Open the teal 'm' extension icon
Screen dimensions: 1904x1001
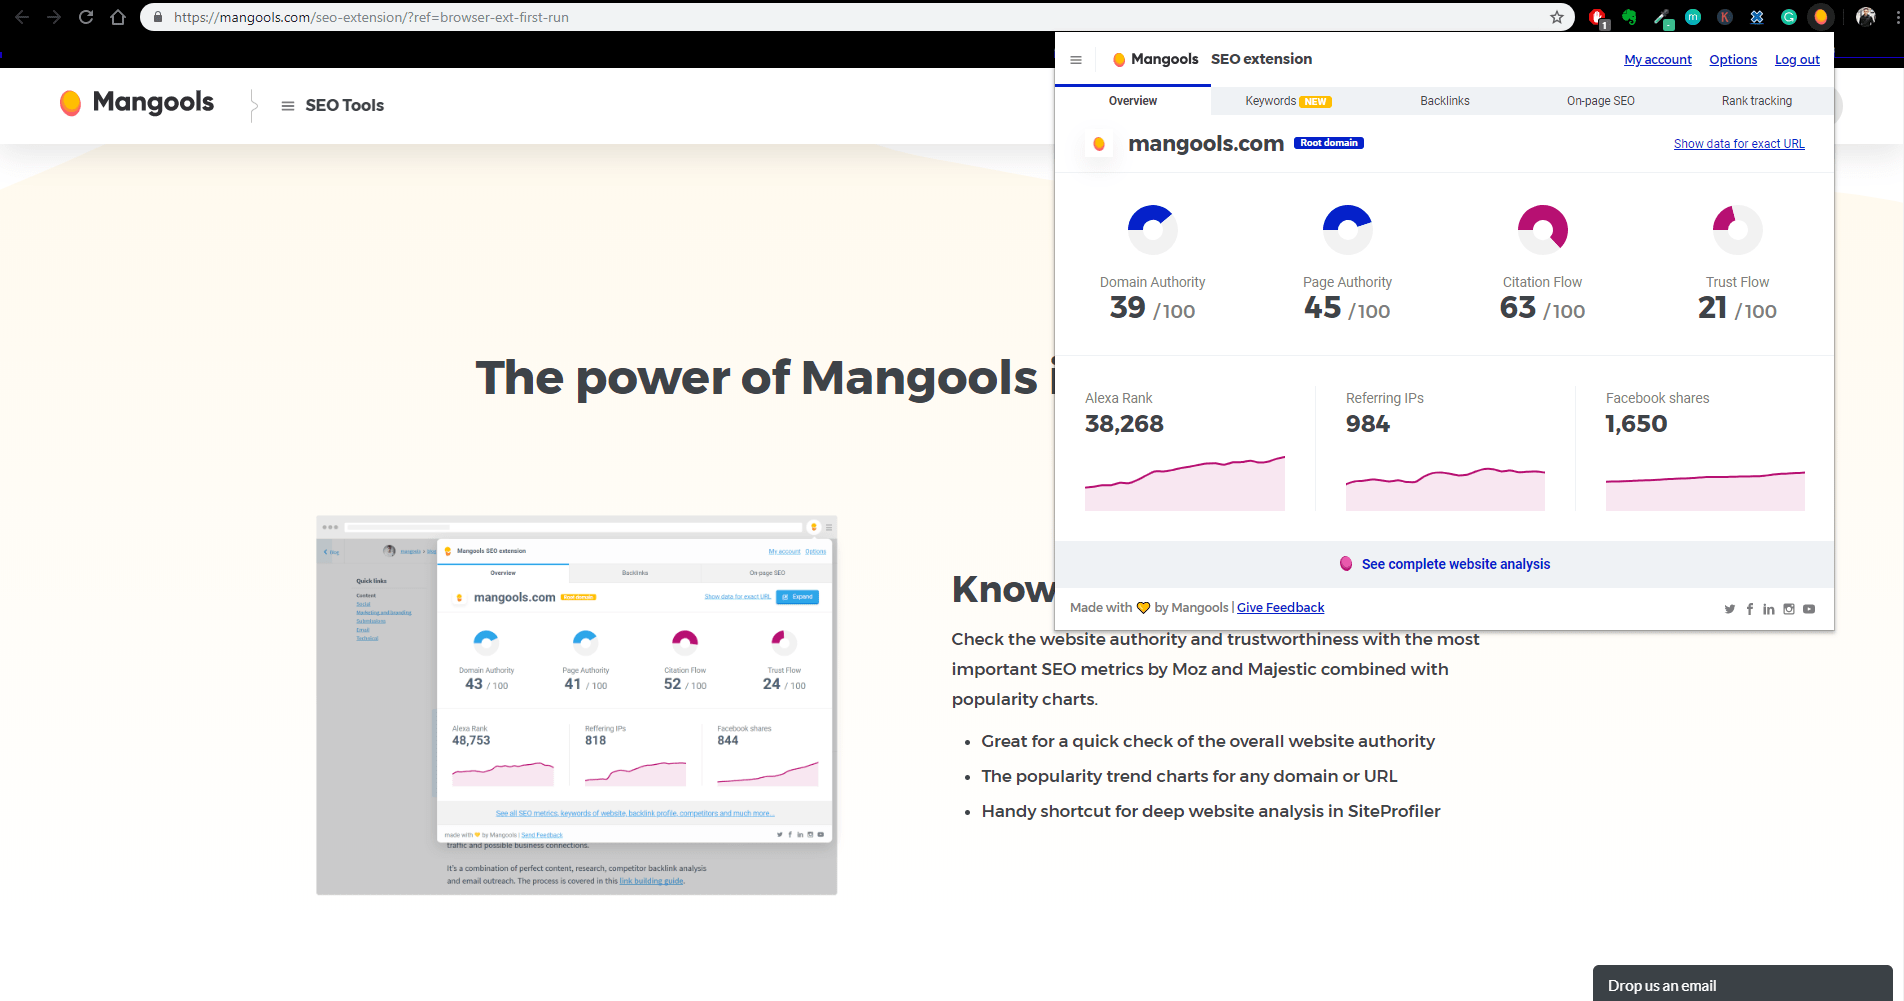click(1693, 17)
